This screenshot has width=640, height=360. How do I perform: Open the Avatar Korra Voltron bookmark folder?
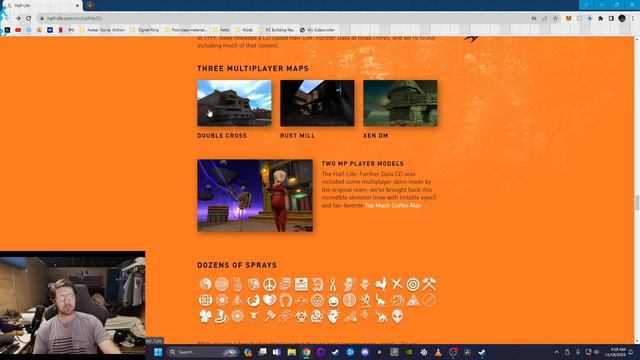[x=102, y=30]
